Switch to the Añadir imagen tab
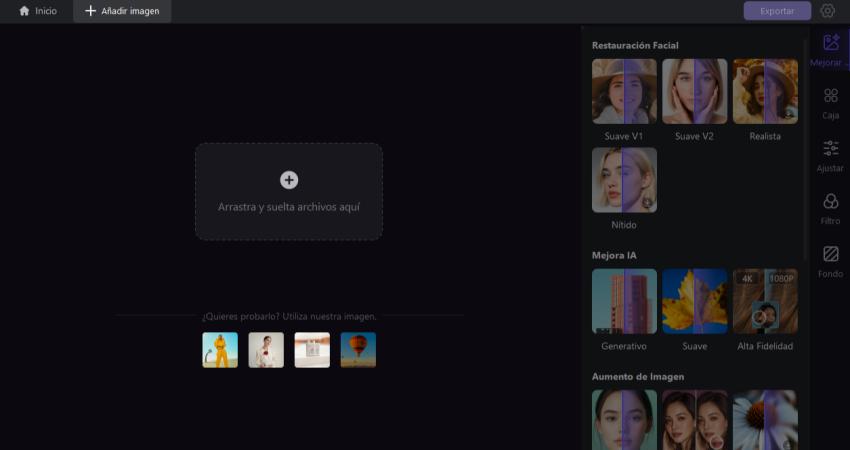Viewport: 850px width, 450px height. click(x=122, y=11)
